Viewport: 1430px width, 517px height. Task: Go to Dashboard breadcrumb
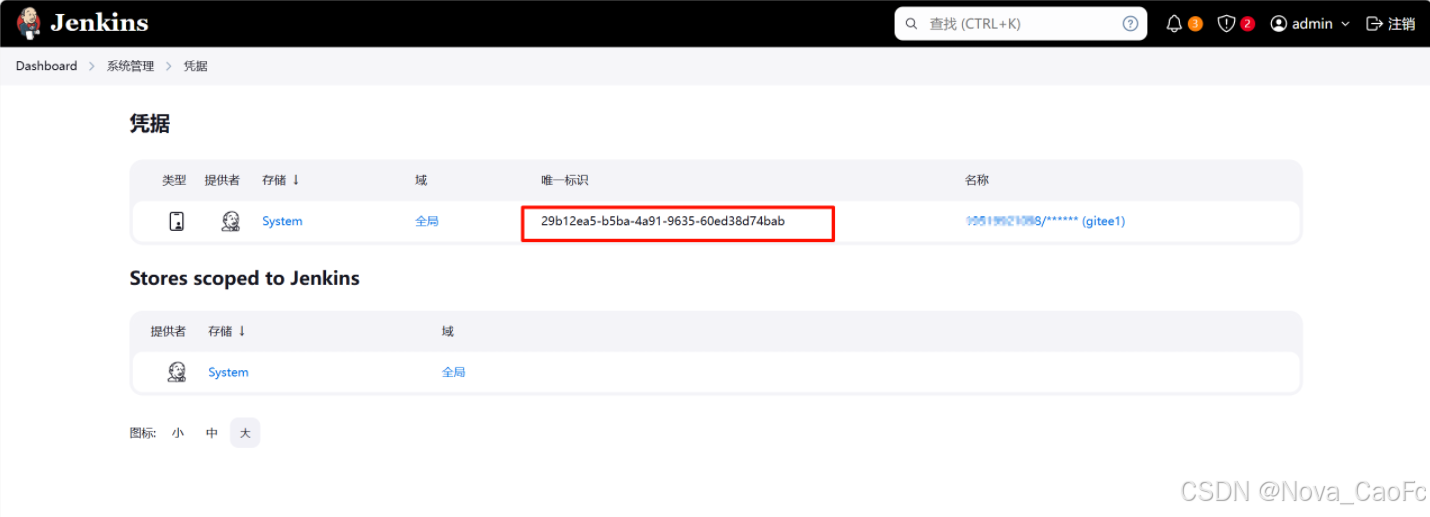pyautogui.click(x=46, y=66)
